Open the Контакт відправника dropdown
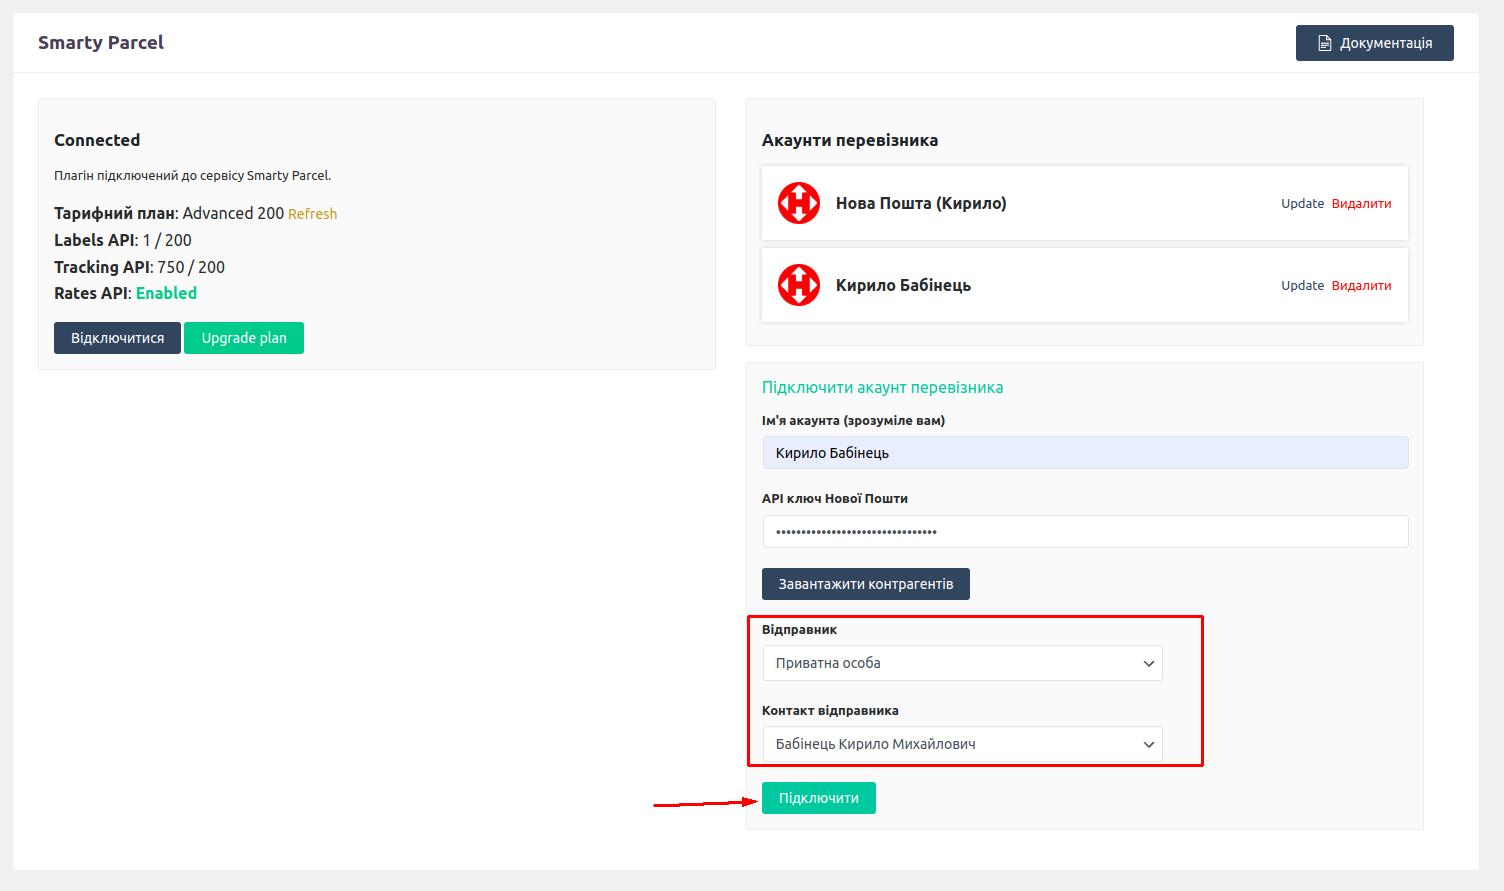Image resolution: width=1504 pixels, height=891 pixels. tap(962, 744)
